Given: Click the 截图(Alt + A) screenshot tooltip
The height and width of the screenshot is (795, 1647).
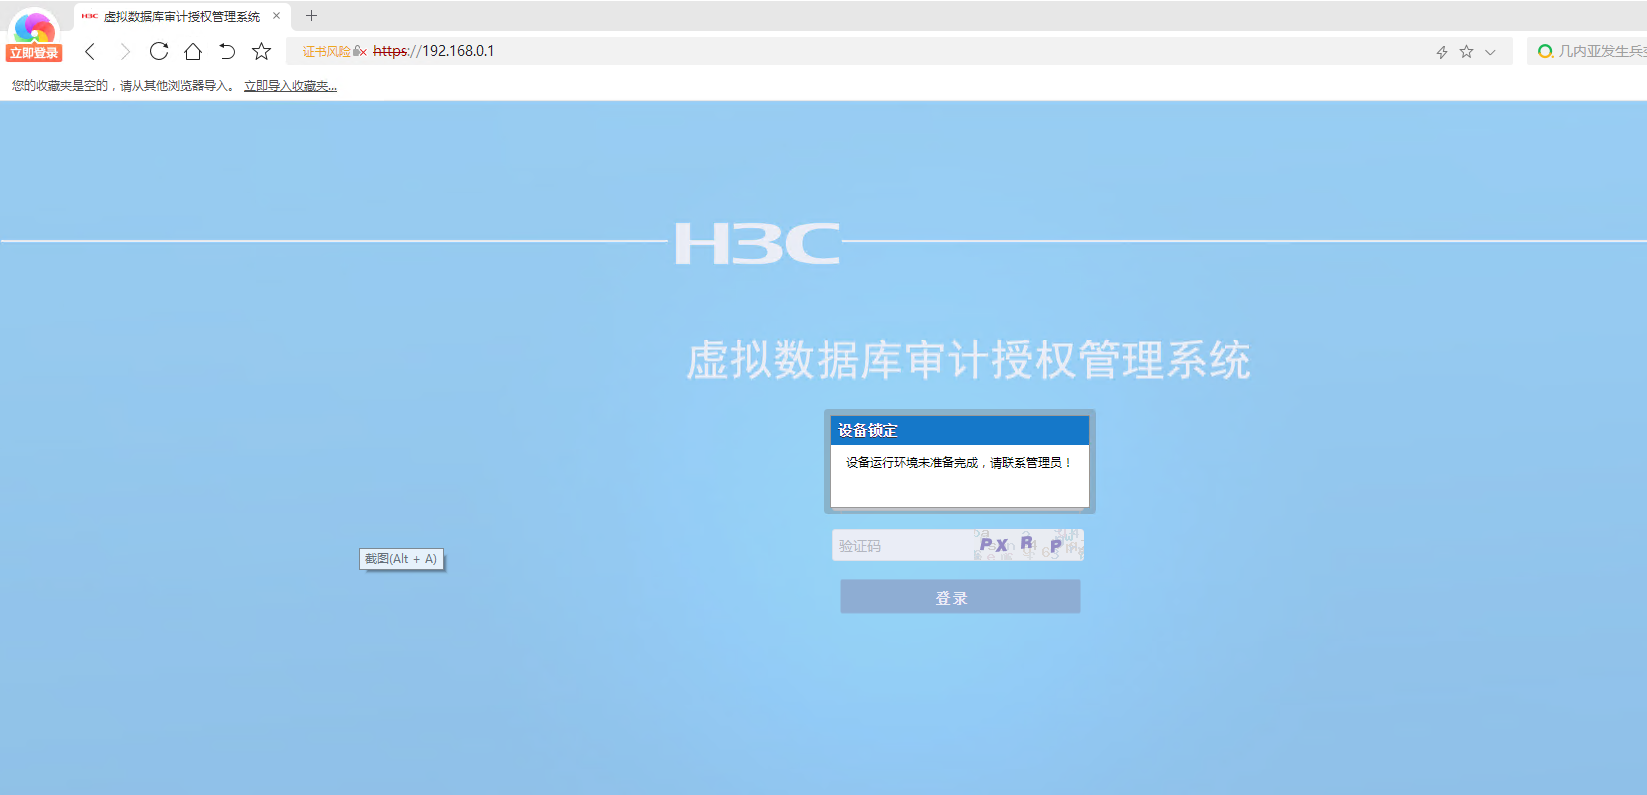Looking at the screenshot, I should (401, 559).
